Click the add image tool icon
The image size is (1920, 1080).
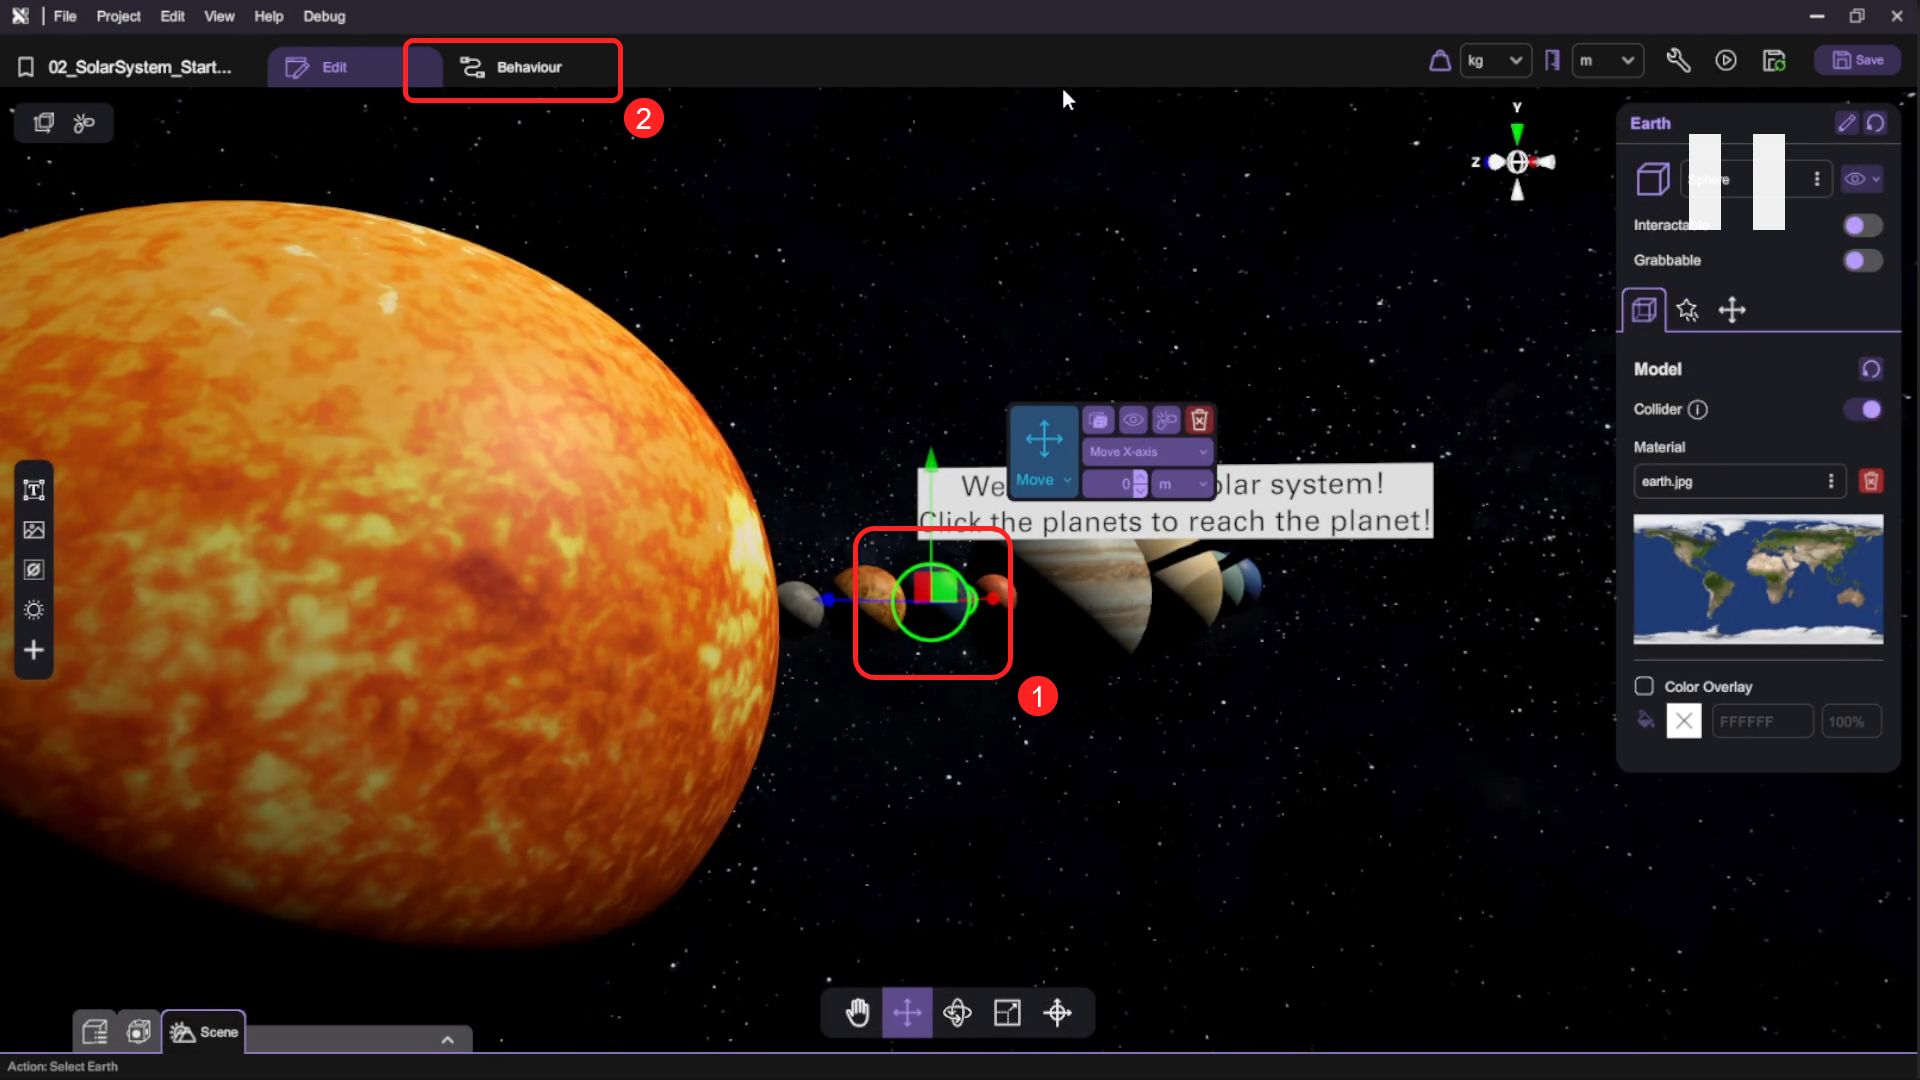[x=34, y=530]
